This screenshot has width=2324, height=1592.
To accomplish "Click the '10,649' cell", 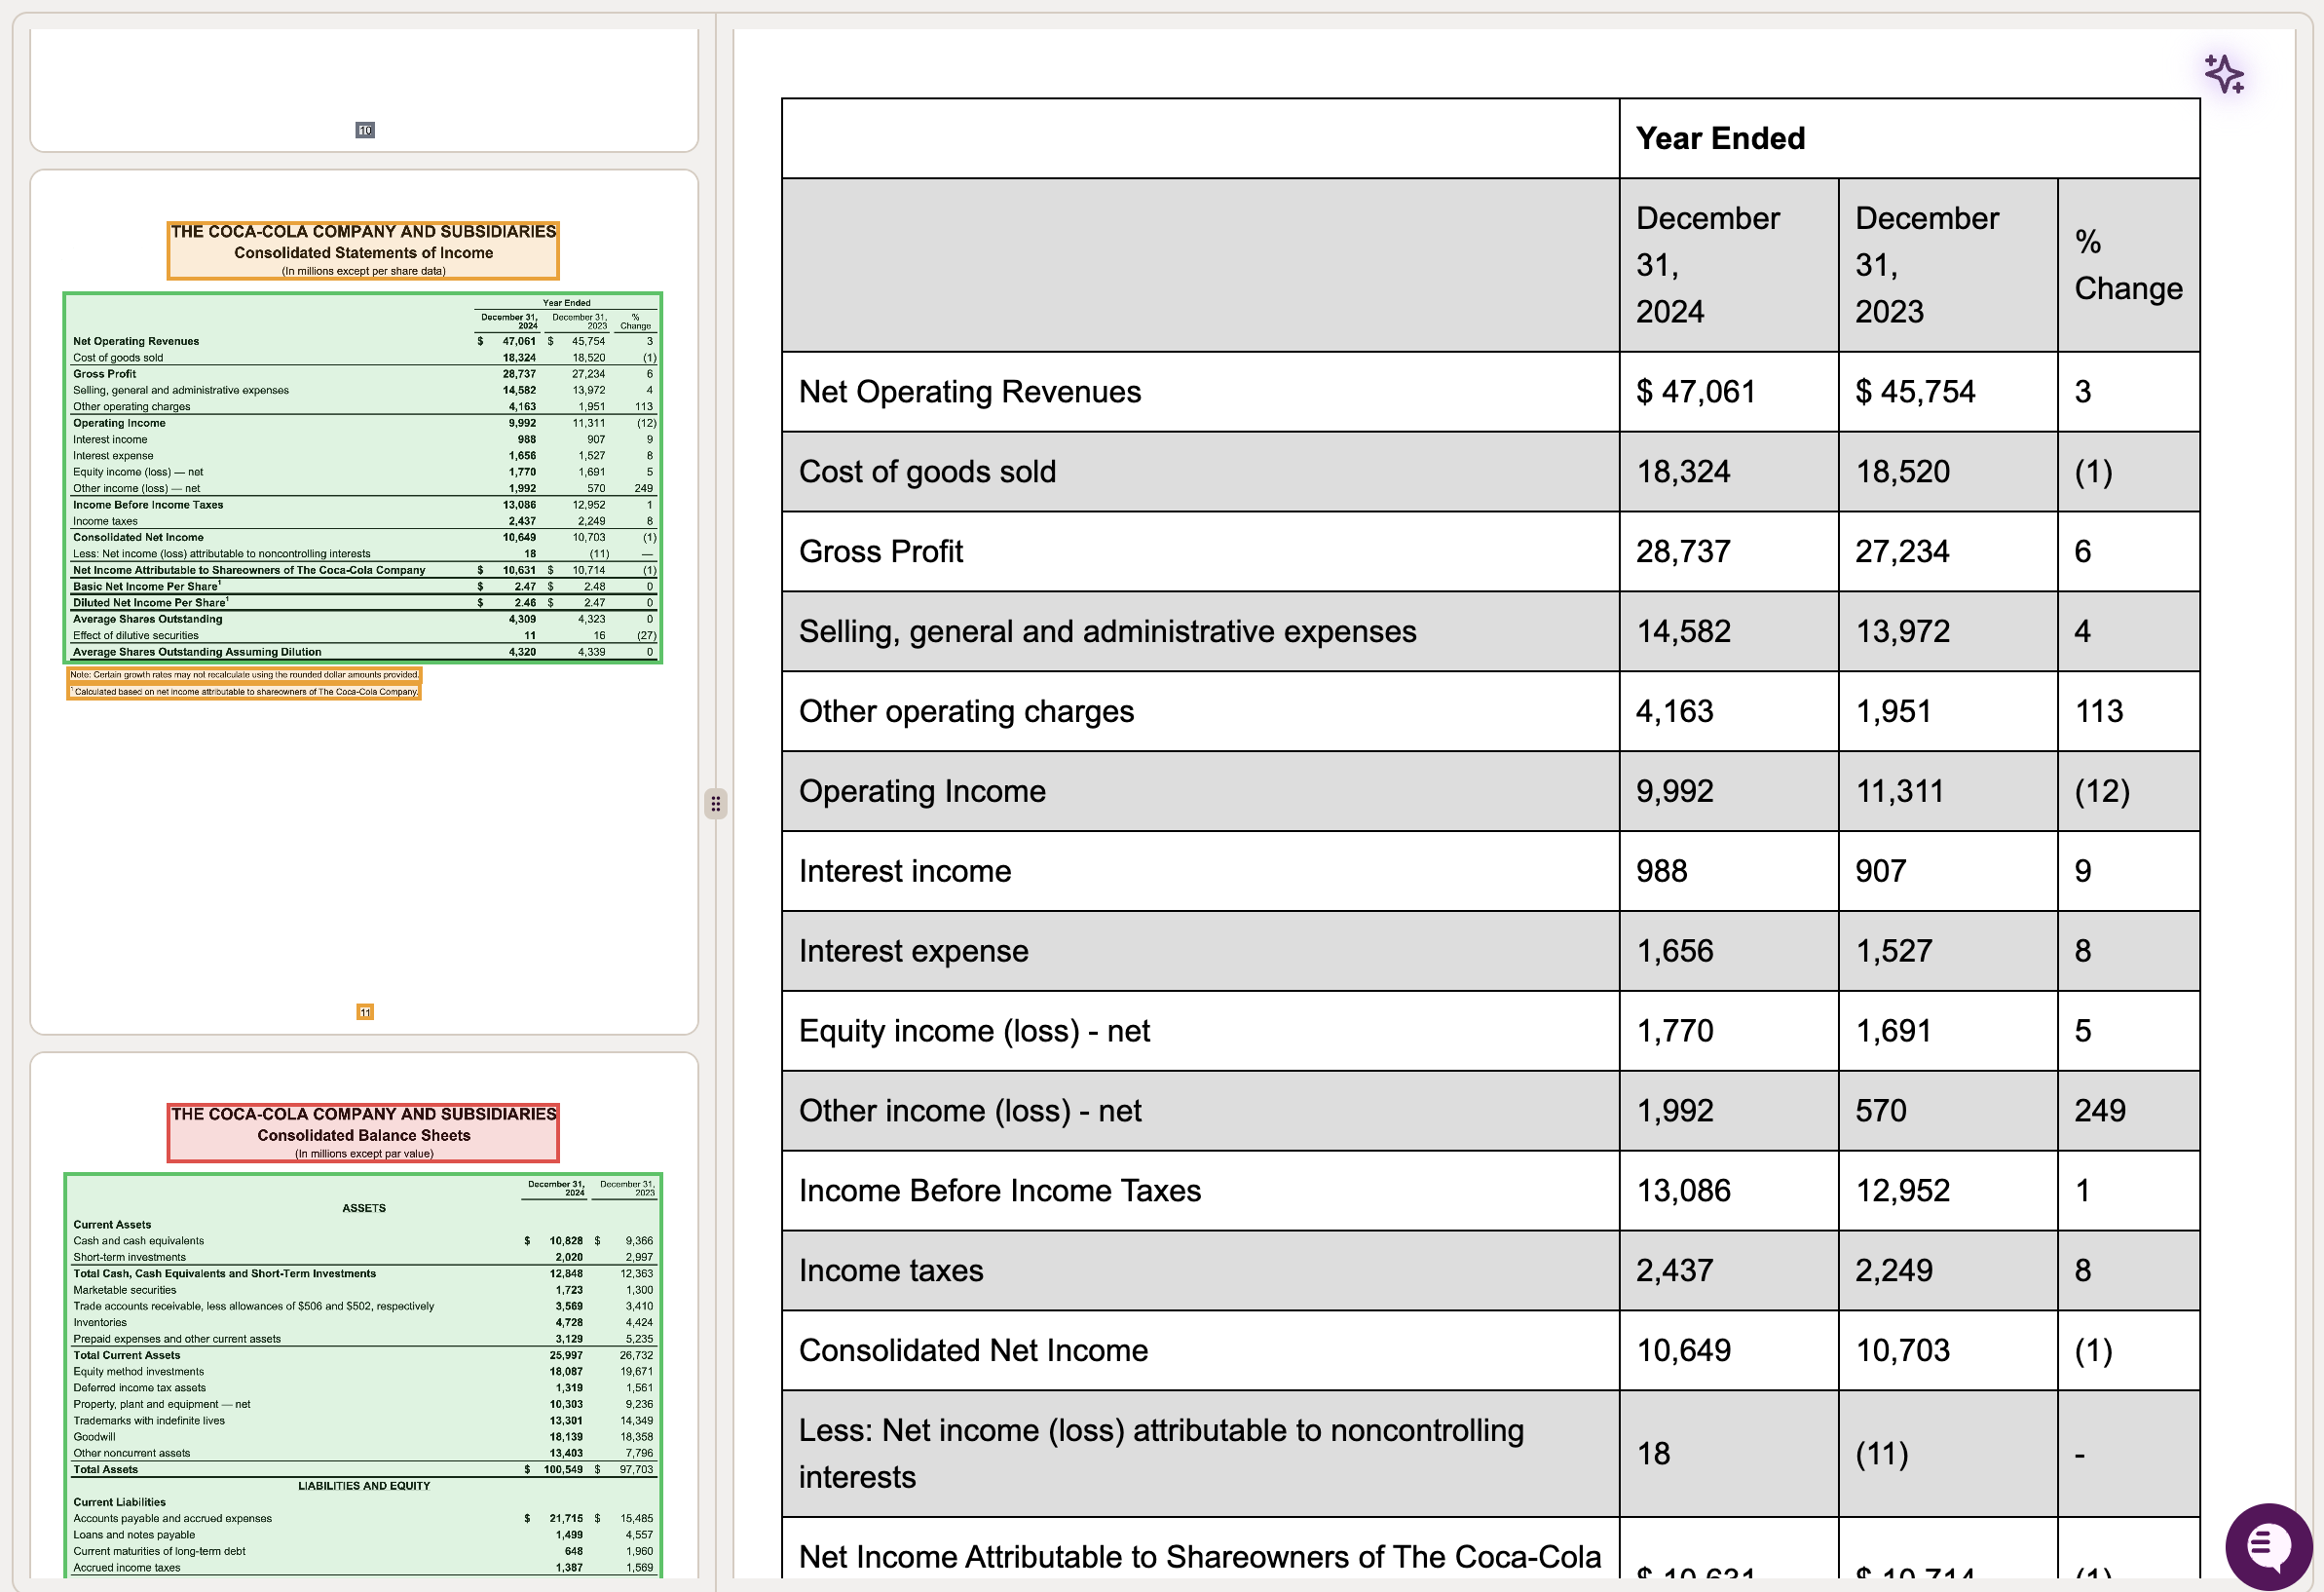I will [x=1728, y=1352].
